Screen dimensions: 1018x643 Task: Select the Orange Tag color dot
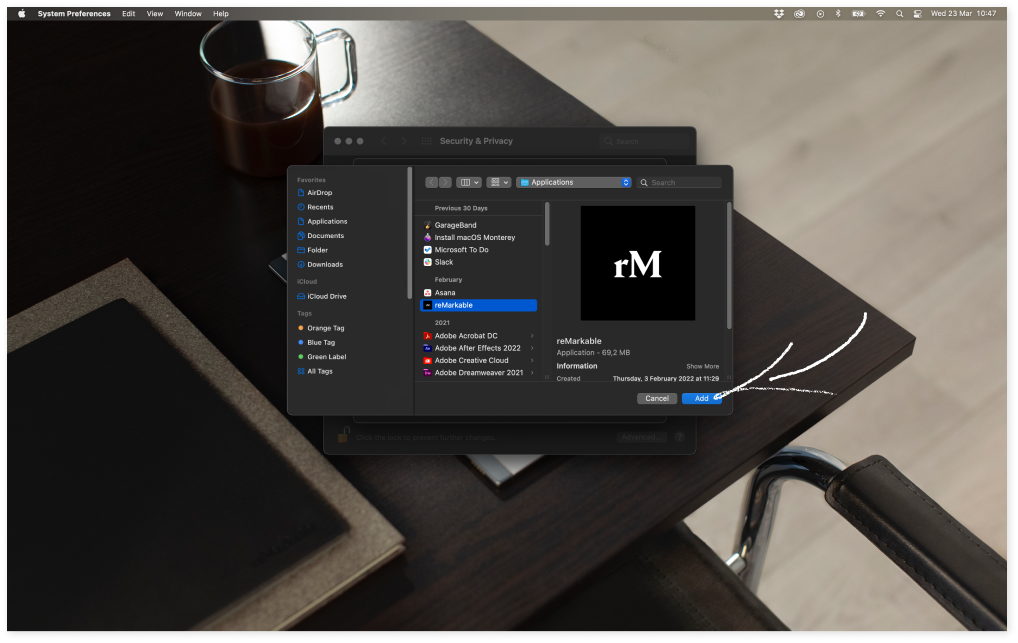(x=301, y=328)
